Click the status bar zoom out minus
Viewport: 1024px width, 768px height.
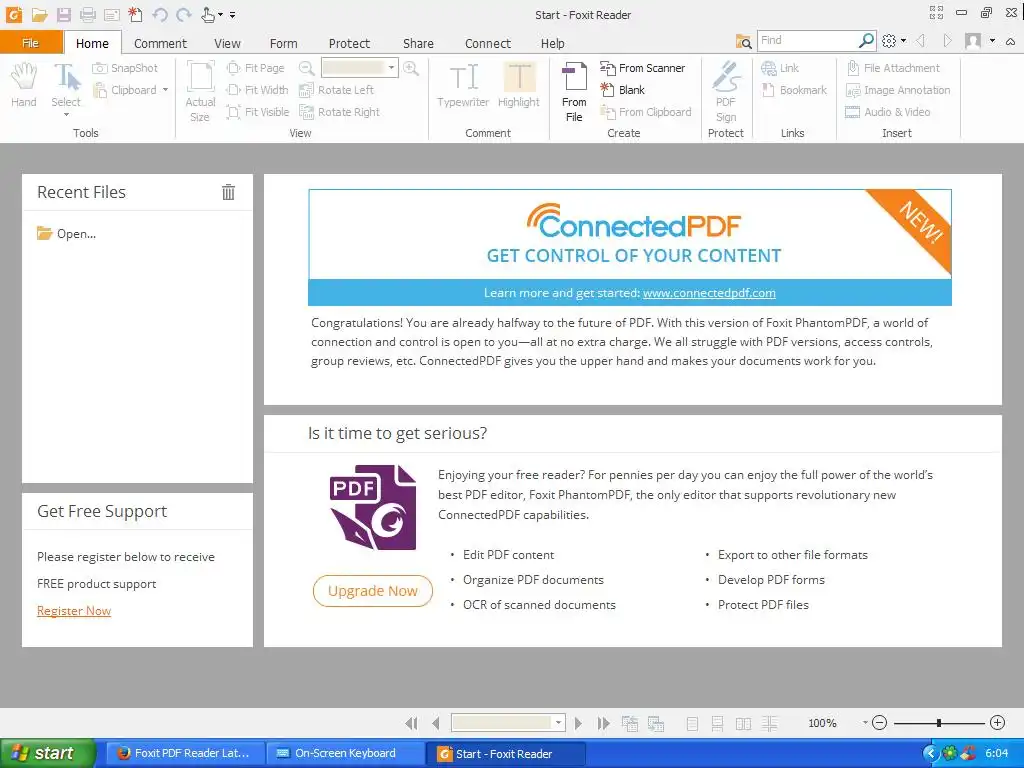pos(880,722)
